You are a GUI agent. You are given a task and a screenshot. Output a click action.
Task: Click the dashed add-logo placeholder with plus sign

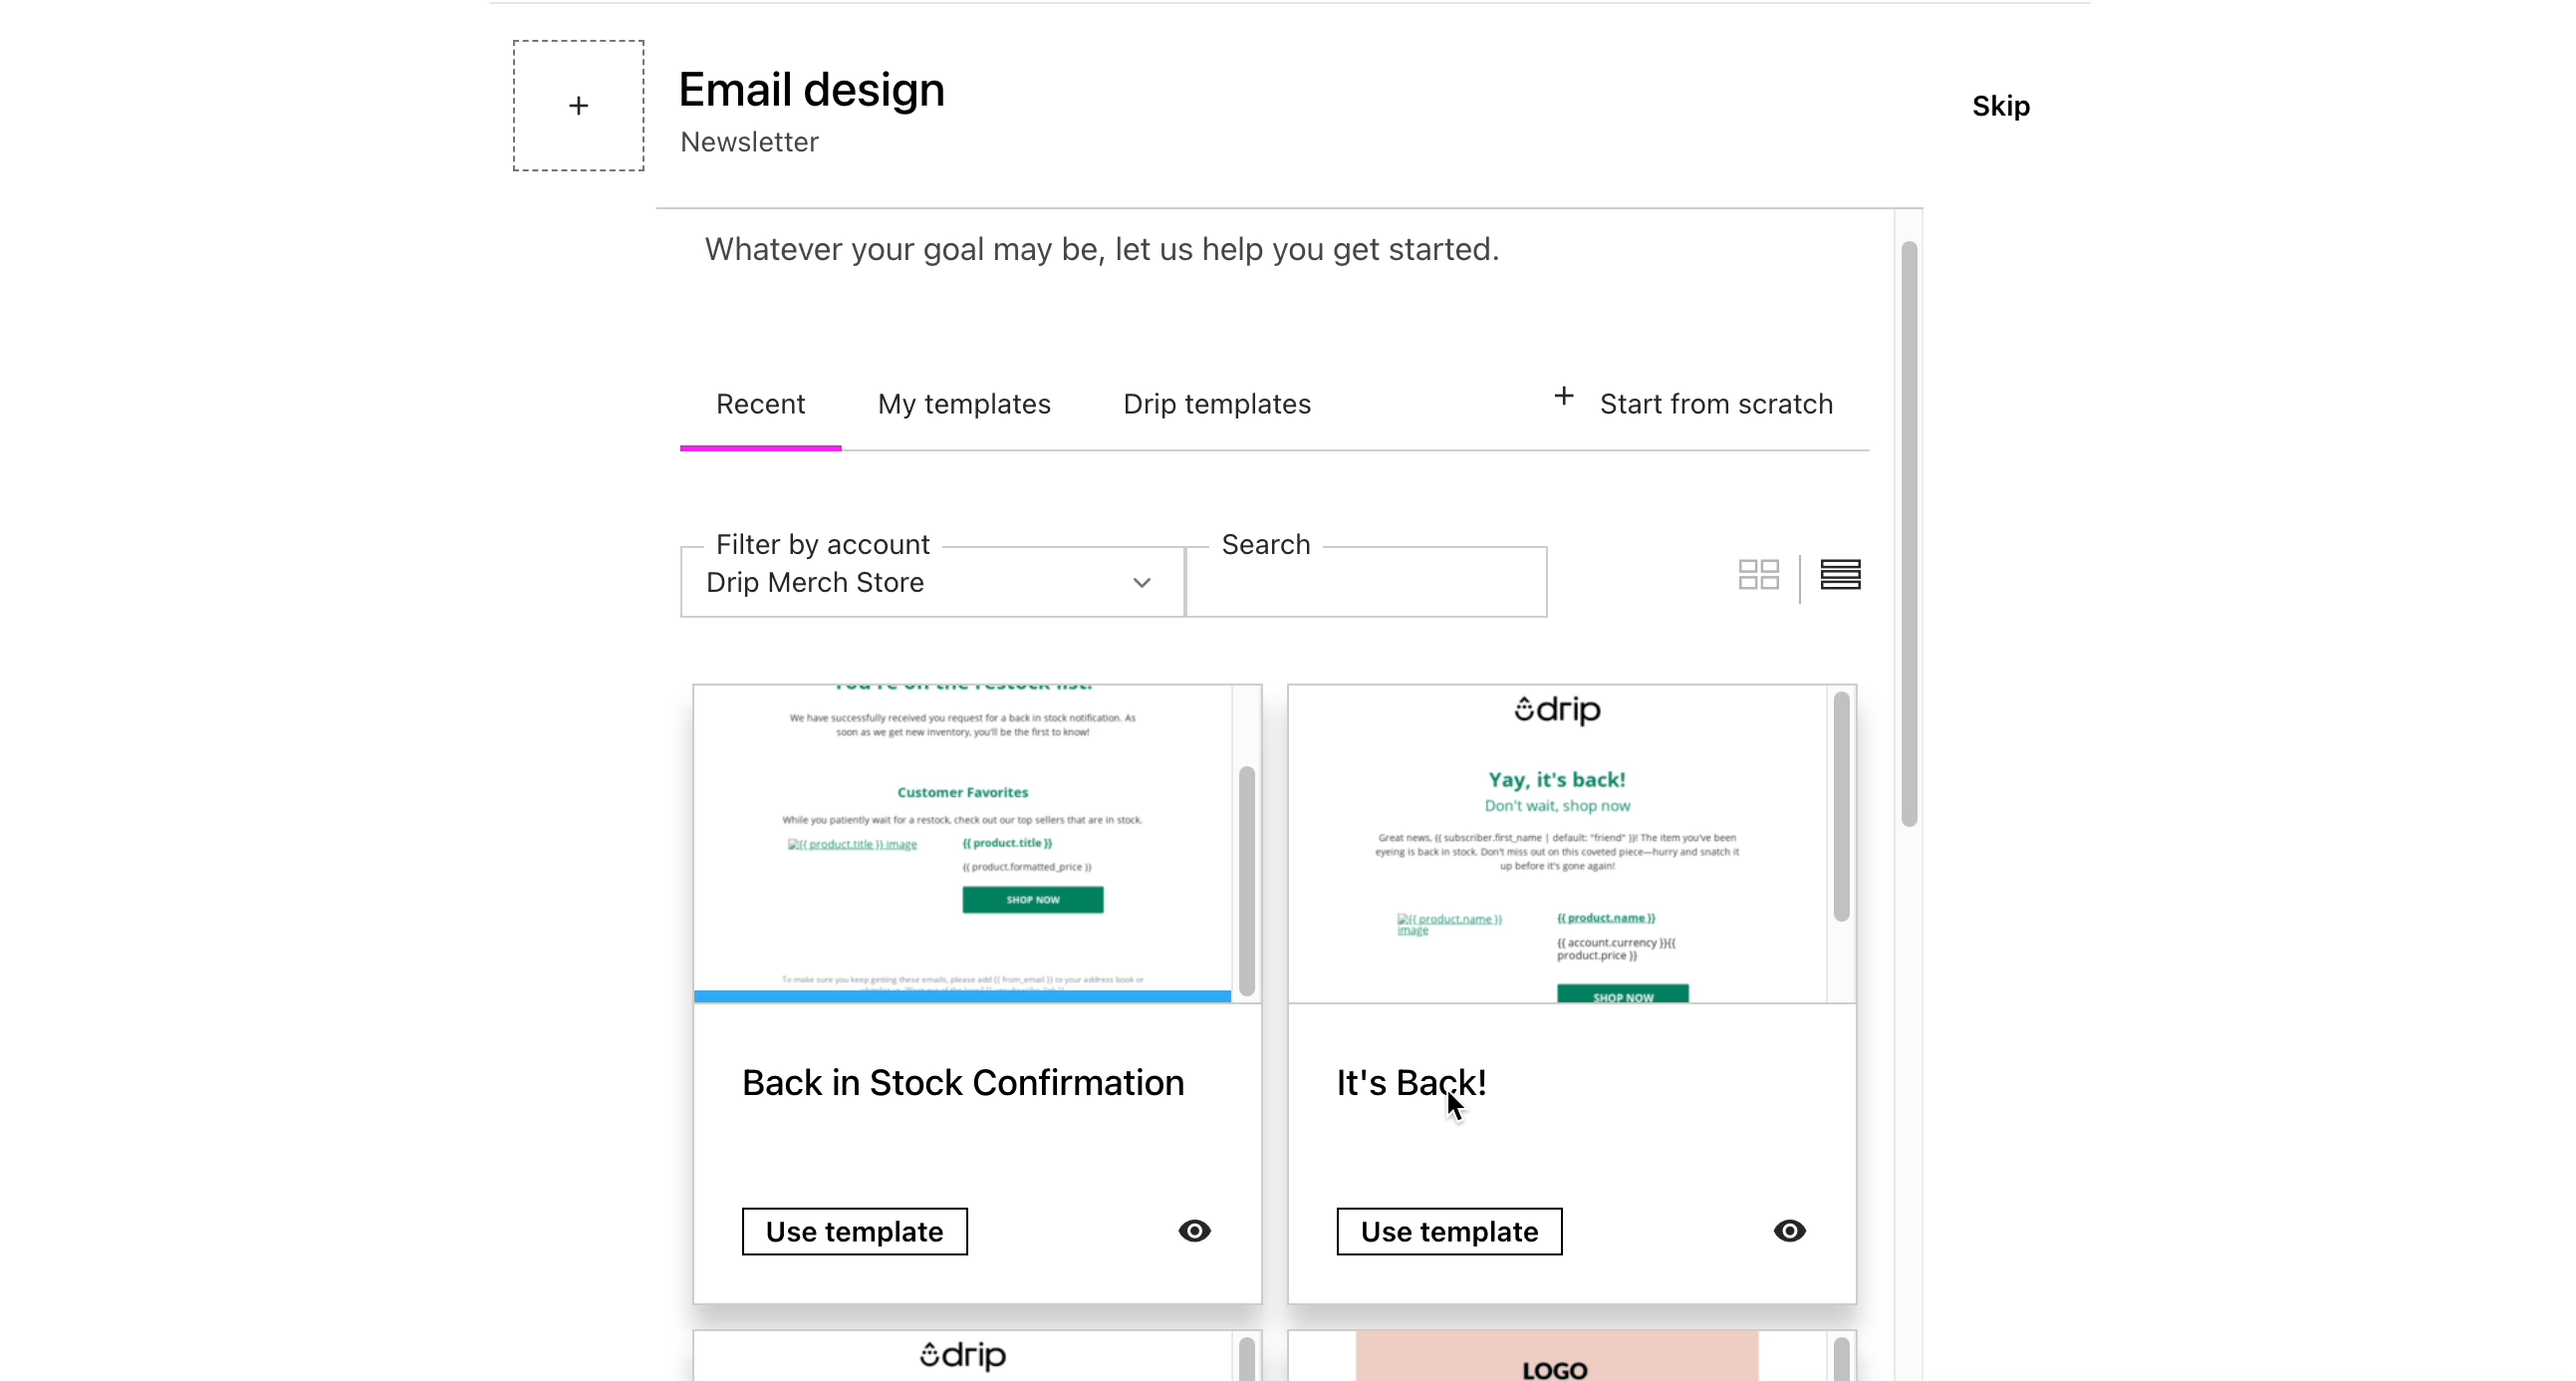click(578, 106)
